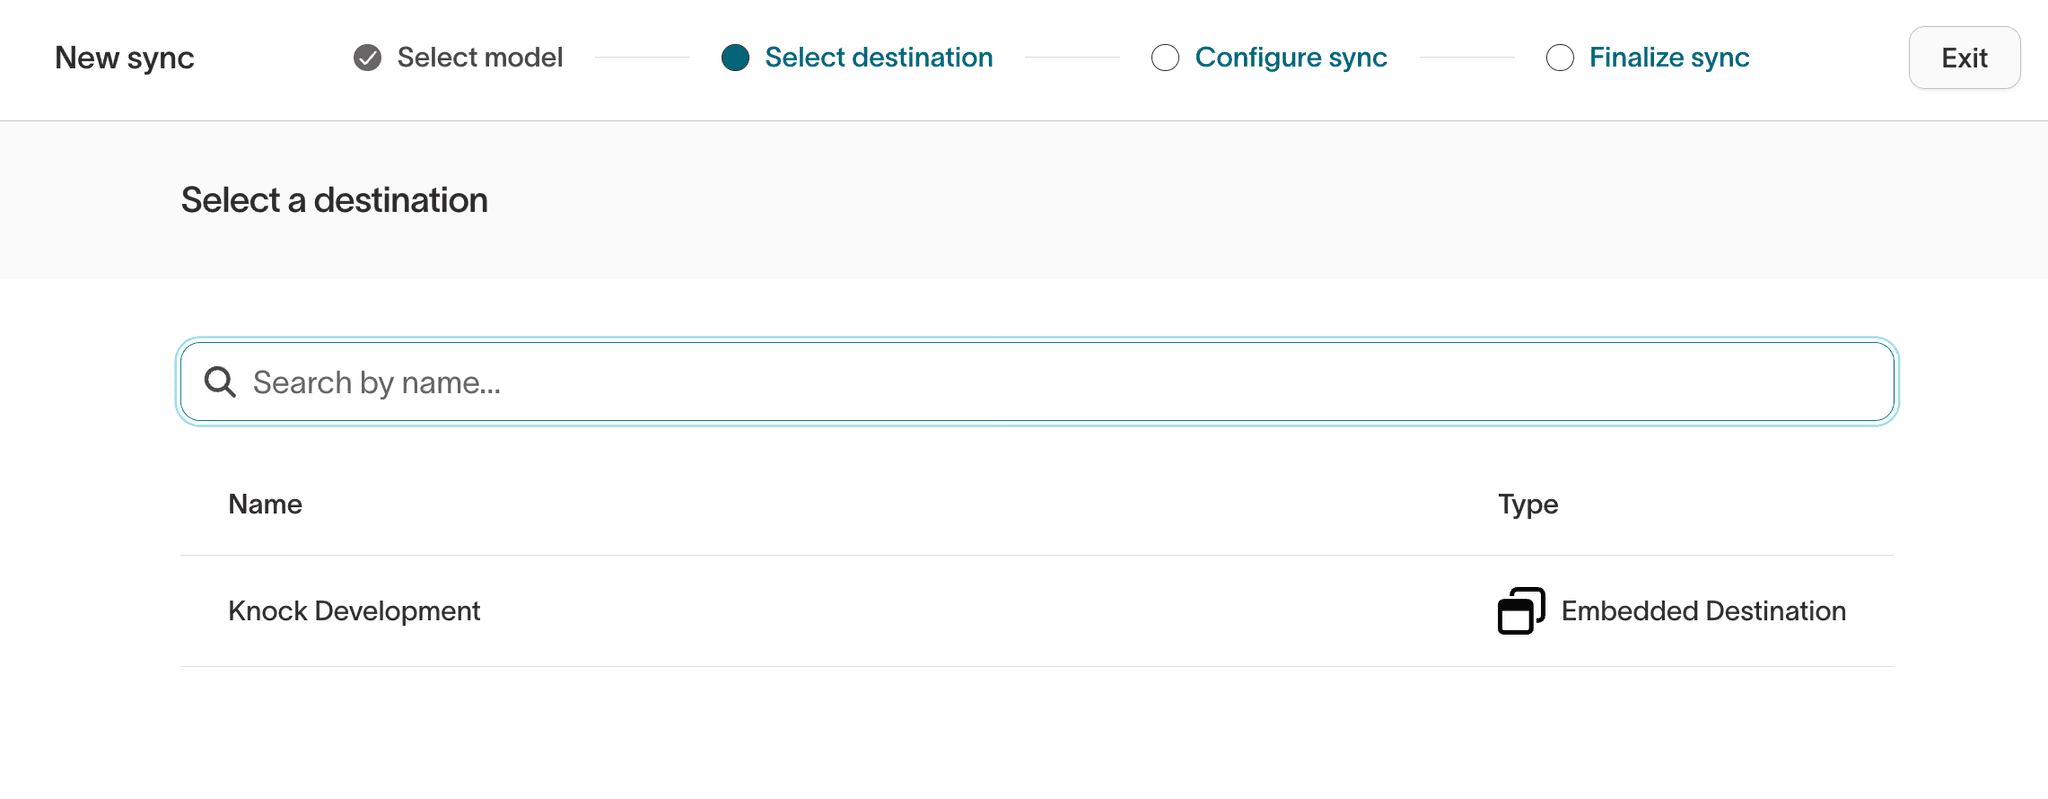Click the magnifying glass search icon
Image resolution: width=2048 pixels, height=799 pixels.
[x=219, y=381]
